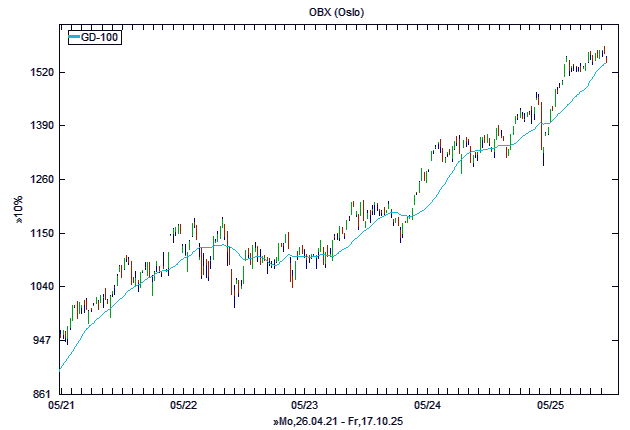Select the GD-100 legend label

[x=101, y=38]
